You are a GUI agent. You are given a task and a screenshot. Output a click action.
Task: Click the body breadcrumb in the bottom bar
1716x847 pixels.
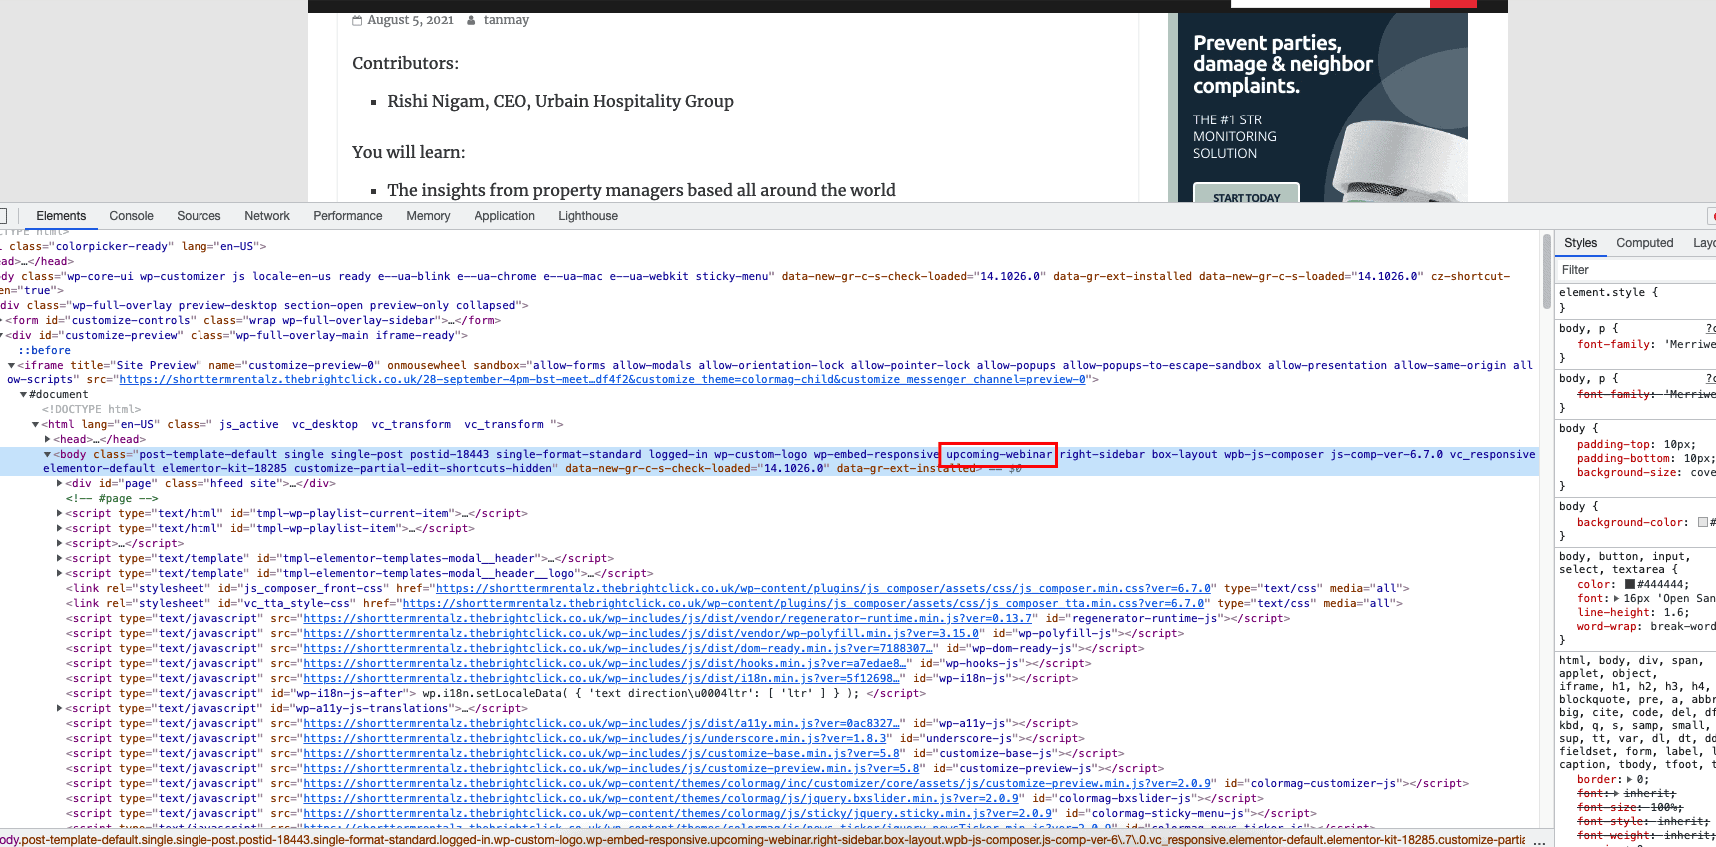(762, 840)
